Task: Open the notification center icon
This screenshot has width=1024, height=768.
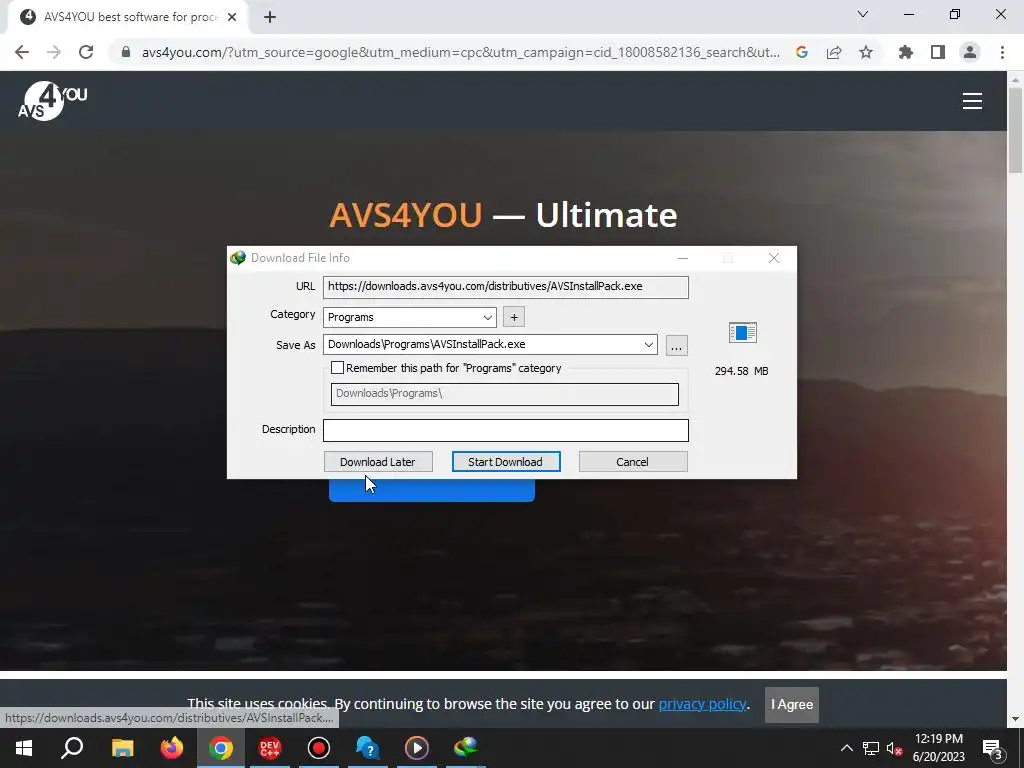Action: coord(992,748)
